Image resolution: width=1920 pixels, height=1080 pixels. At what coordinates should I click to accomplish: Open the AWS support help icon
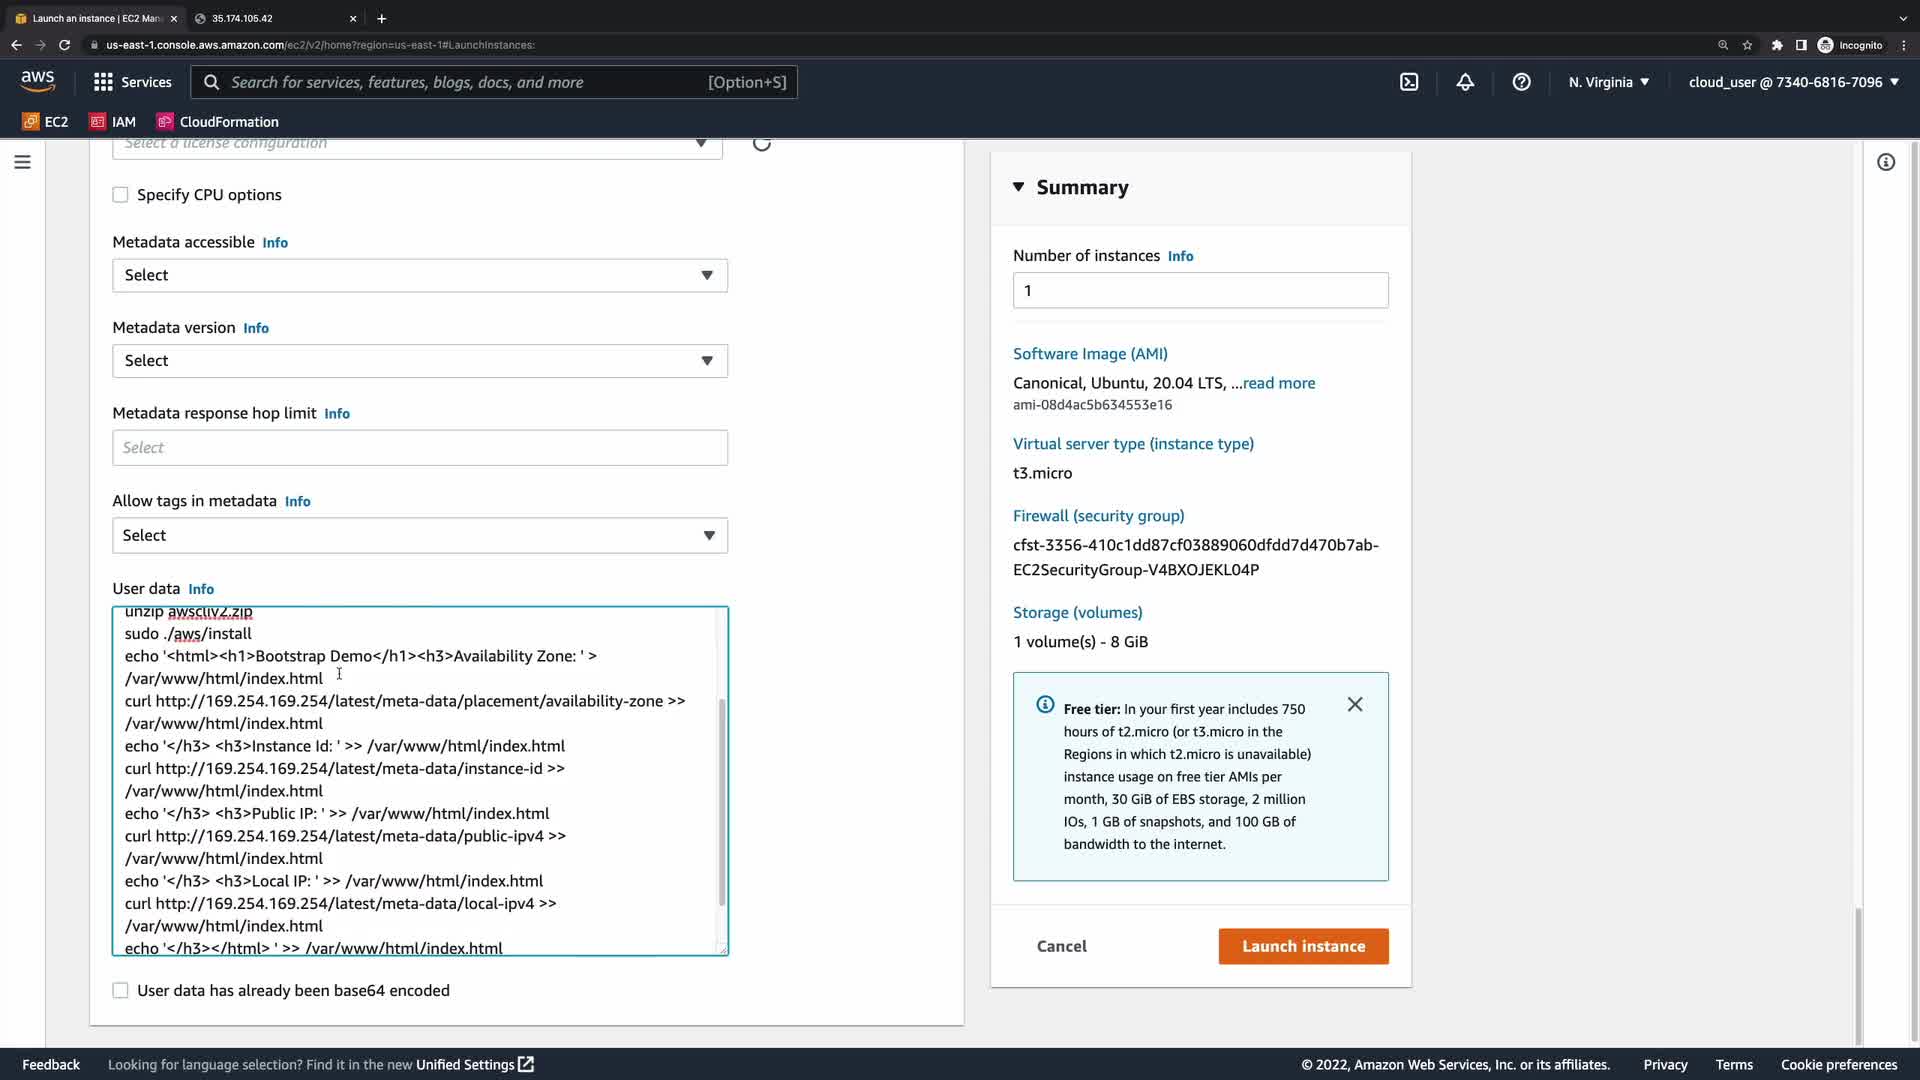[x=1521, y=82]
